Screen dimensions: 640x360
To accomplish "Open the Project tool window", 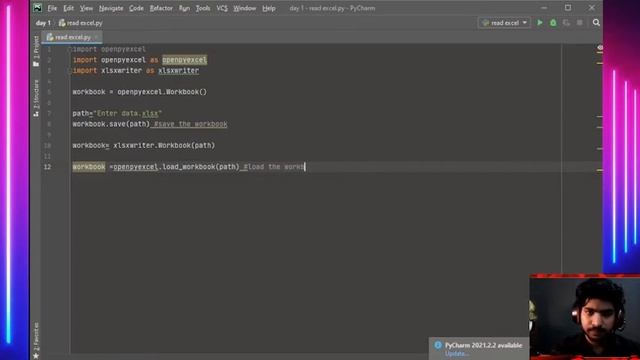I will [36, 51].
